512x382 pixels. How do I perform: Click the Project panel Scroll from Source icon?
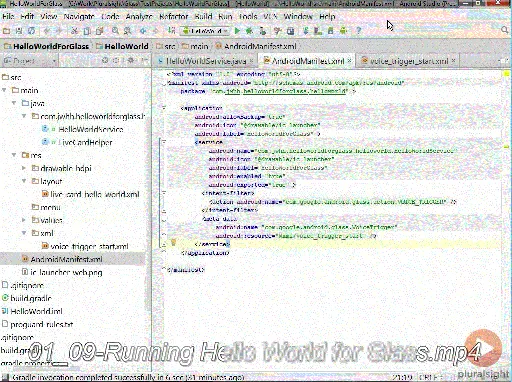[x=105, y=61]
